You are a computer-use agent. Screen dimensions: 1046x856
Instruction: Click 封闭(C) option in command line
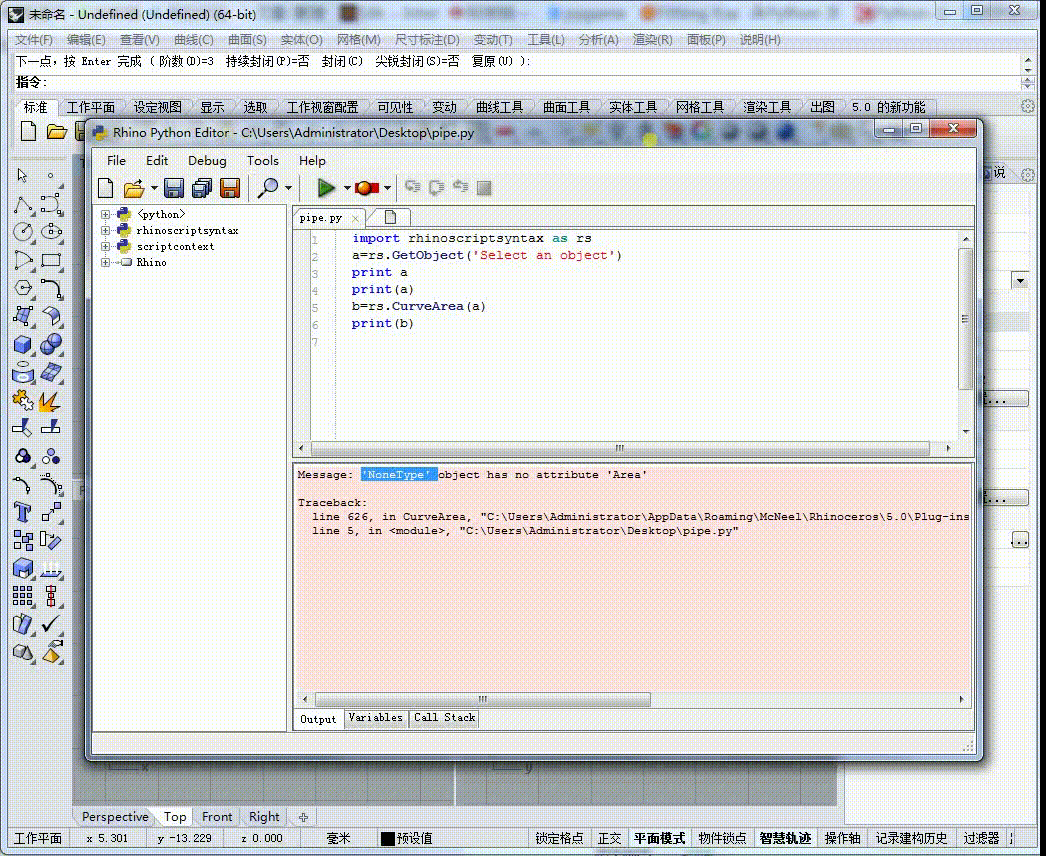click(342, 61)
